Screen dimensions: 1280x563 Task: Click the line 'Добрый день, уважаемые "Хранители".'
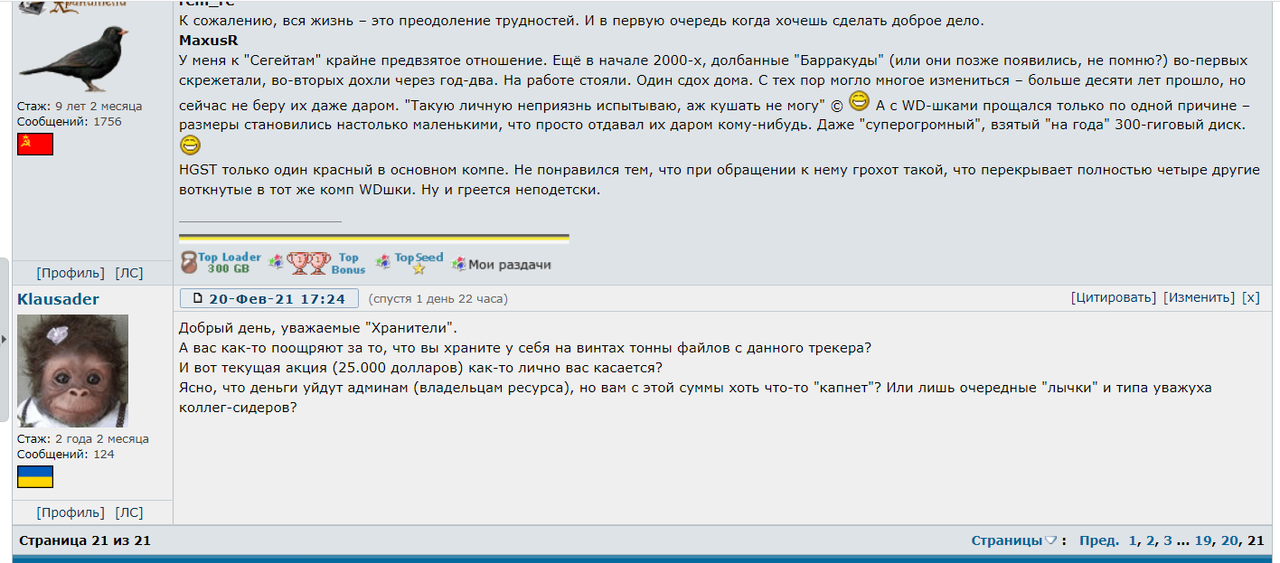click(x=318, y=328)
